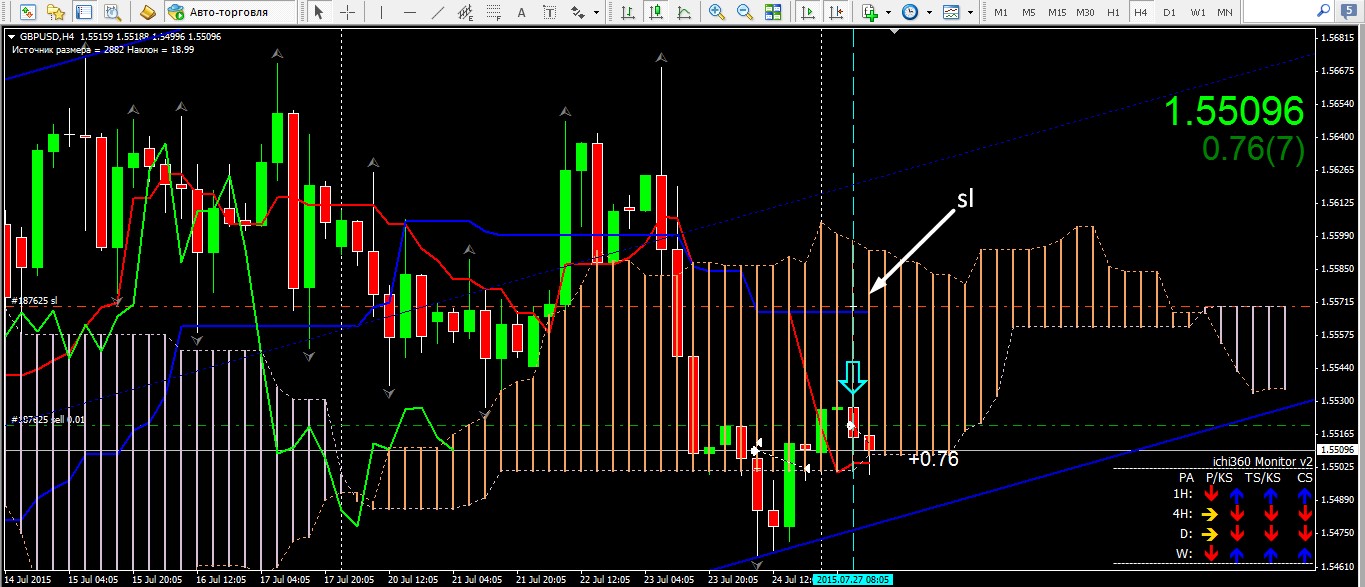The image size is (1365, 587).
Task: Expand the templates dropdown arrow
Action: click(x=969, y=12)
